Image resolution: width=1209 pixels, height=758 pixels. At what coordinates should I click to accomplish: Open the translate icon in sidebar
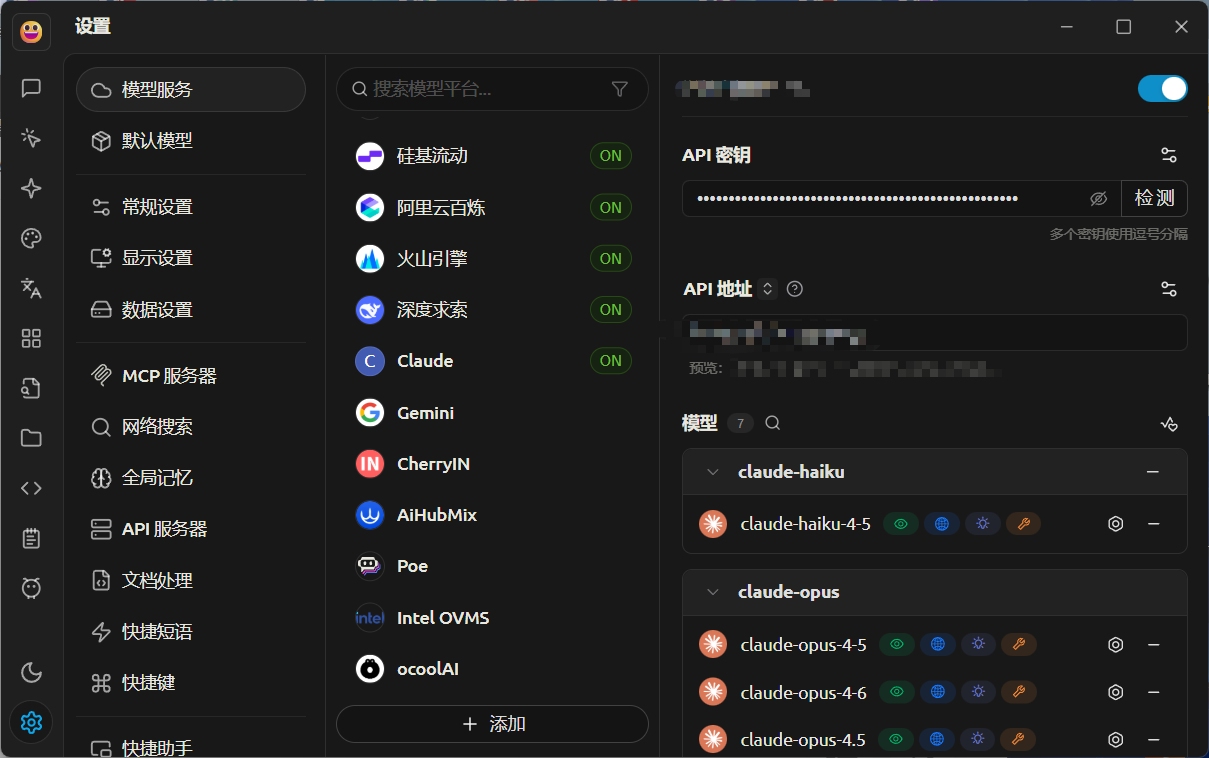pos(31,288)
